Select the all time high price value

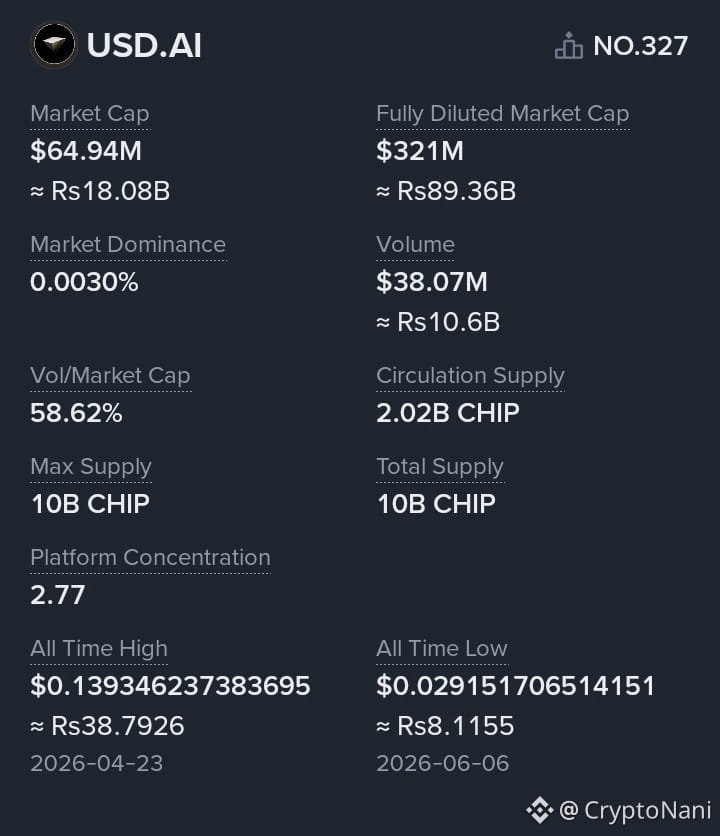[x=170, y=686]
